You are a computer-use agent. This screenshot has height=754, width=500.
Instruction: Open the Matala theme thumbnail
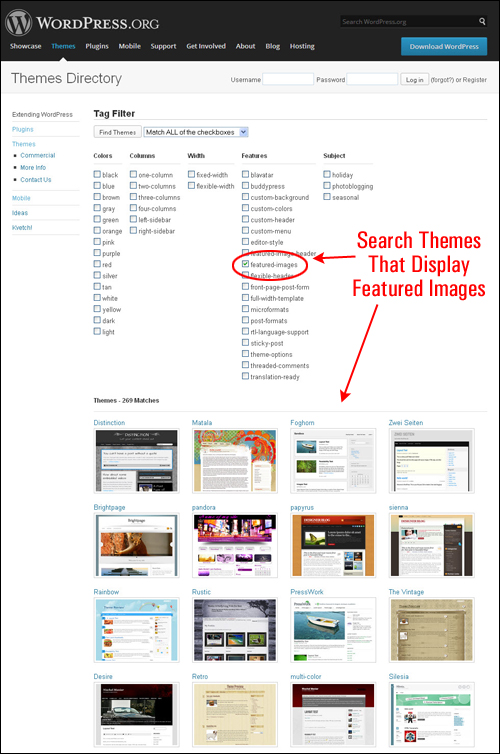point(235,461)
